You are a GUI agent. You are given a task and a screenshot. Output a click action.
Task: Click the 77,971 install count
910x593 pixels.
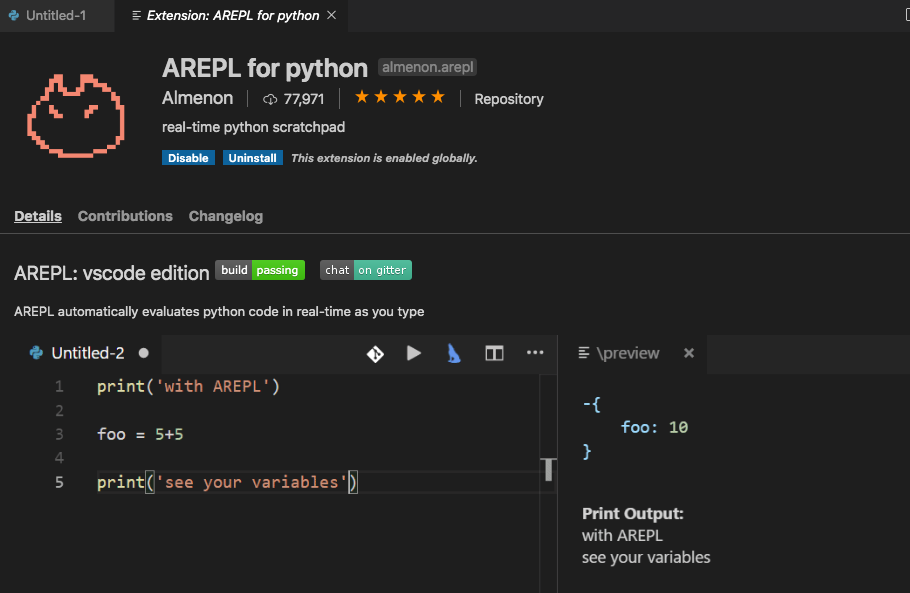[294, 99]
